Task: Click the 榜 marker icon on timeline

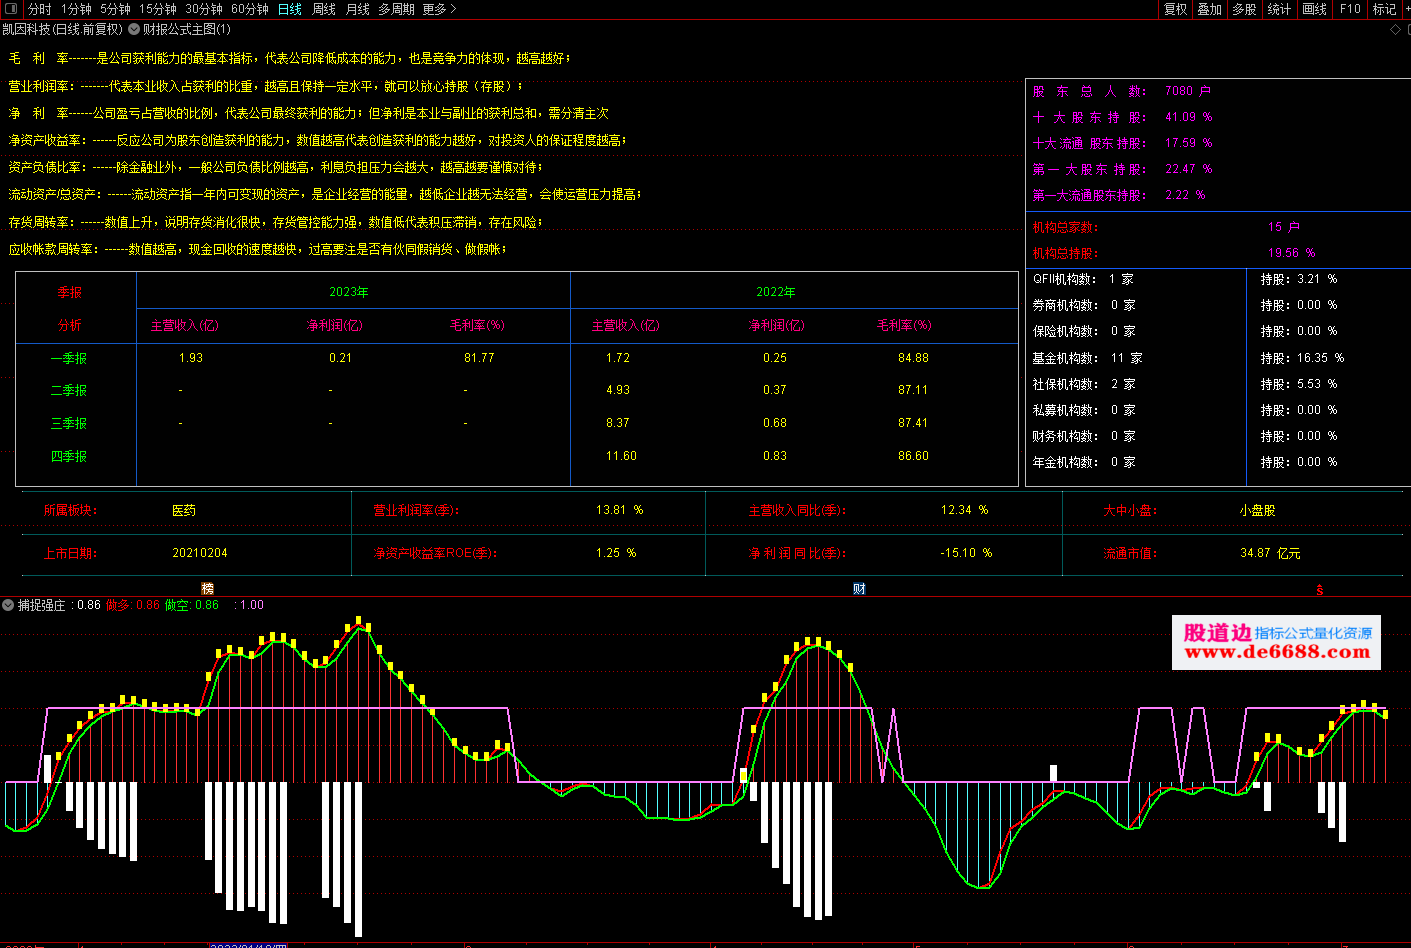Action: coord(208,589)
